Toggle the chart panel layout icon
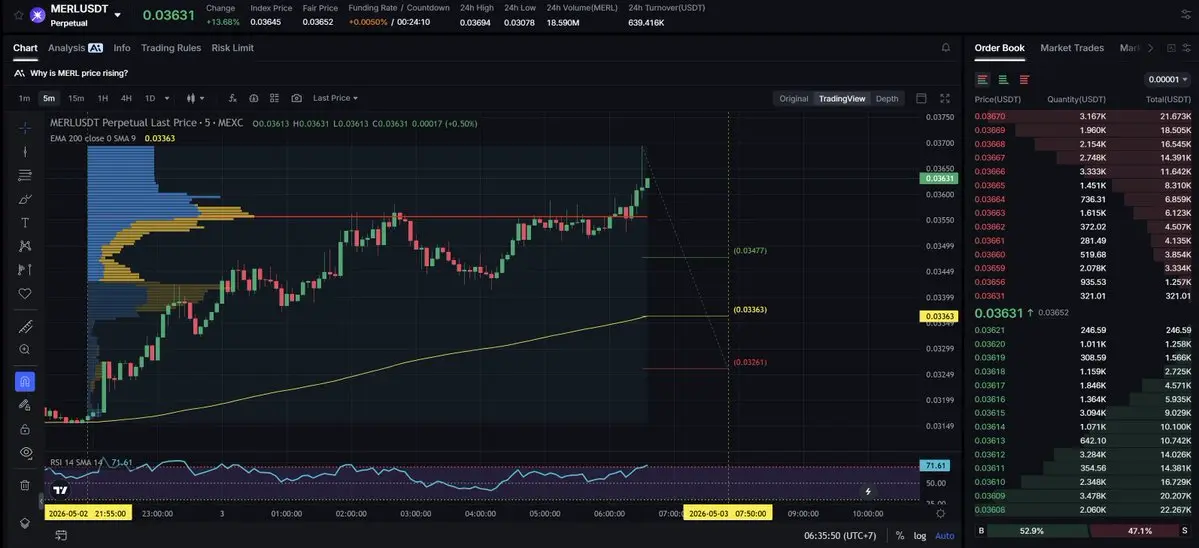 click(x=921, y=99)
